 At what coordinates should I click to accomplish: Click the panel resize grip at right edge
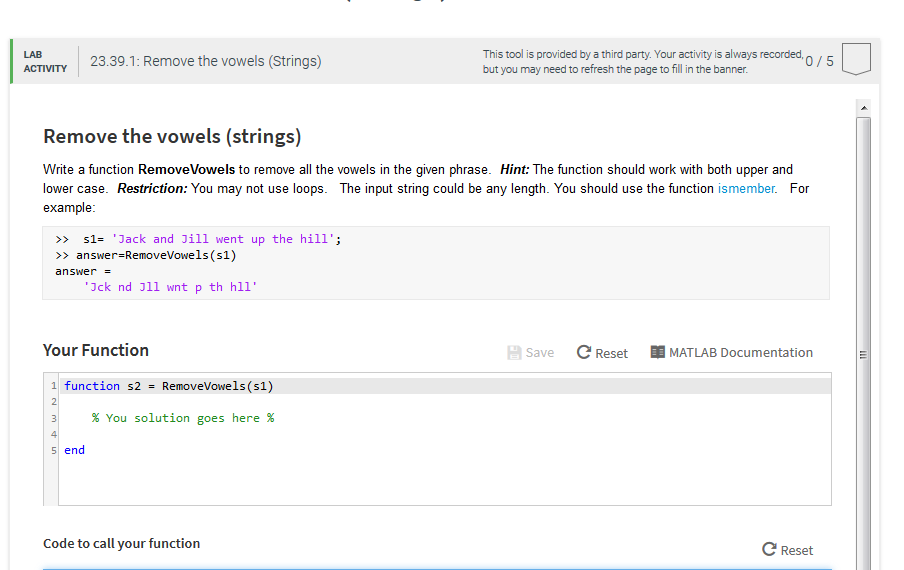click(x=863, y=355)
